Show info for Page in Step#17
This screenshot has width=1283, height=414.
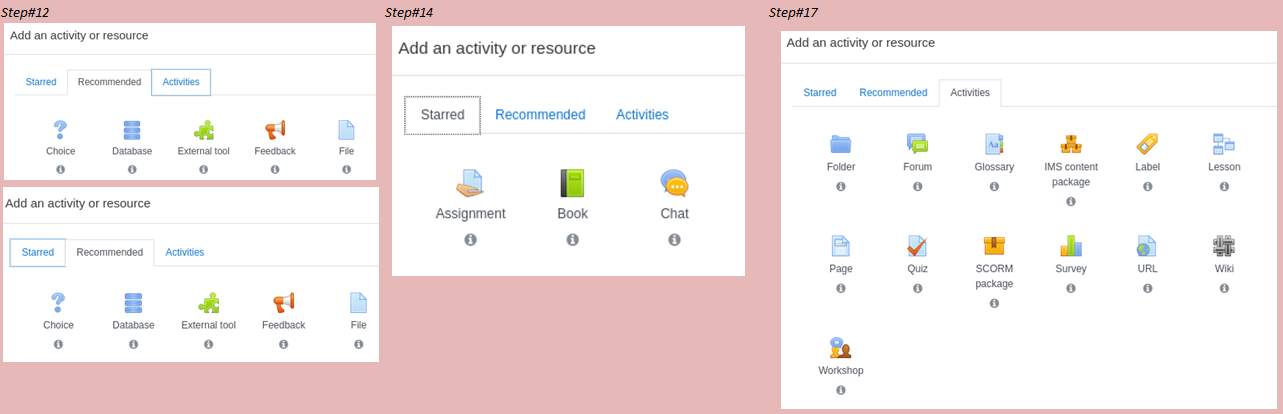click(x=841, y=288)
